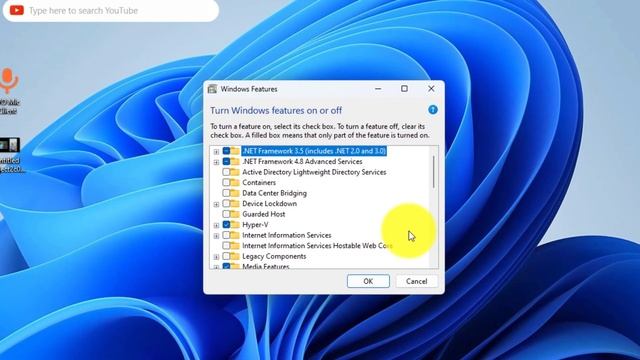Viewport: 640px width, 360px height.
Task: Click folder icon beside Internet Information Services
Action: click(x=235, y=235)
